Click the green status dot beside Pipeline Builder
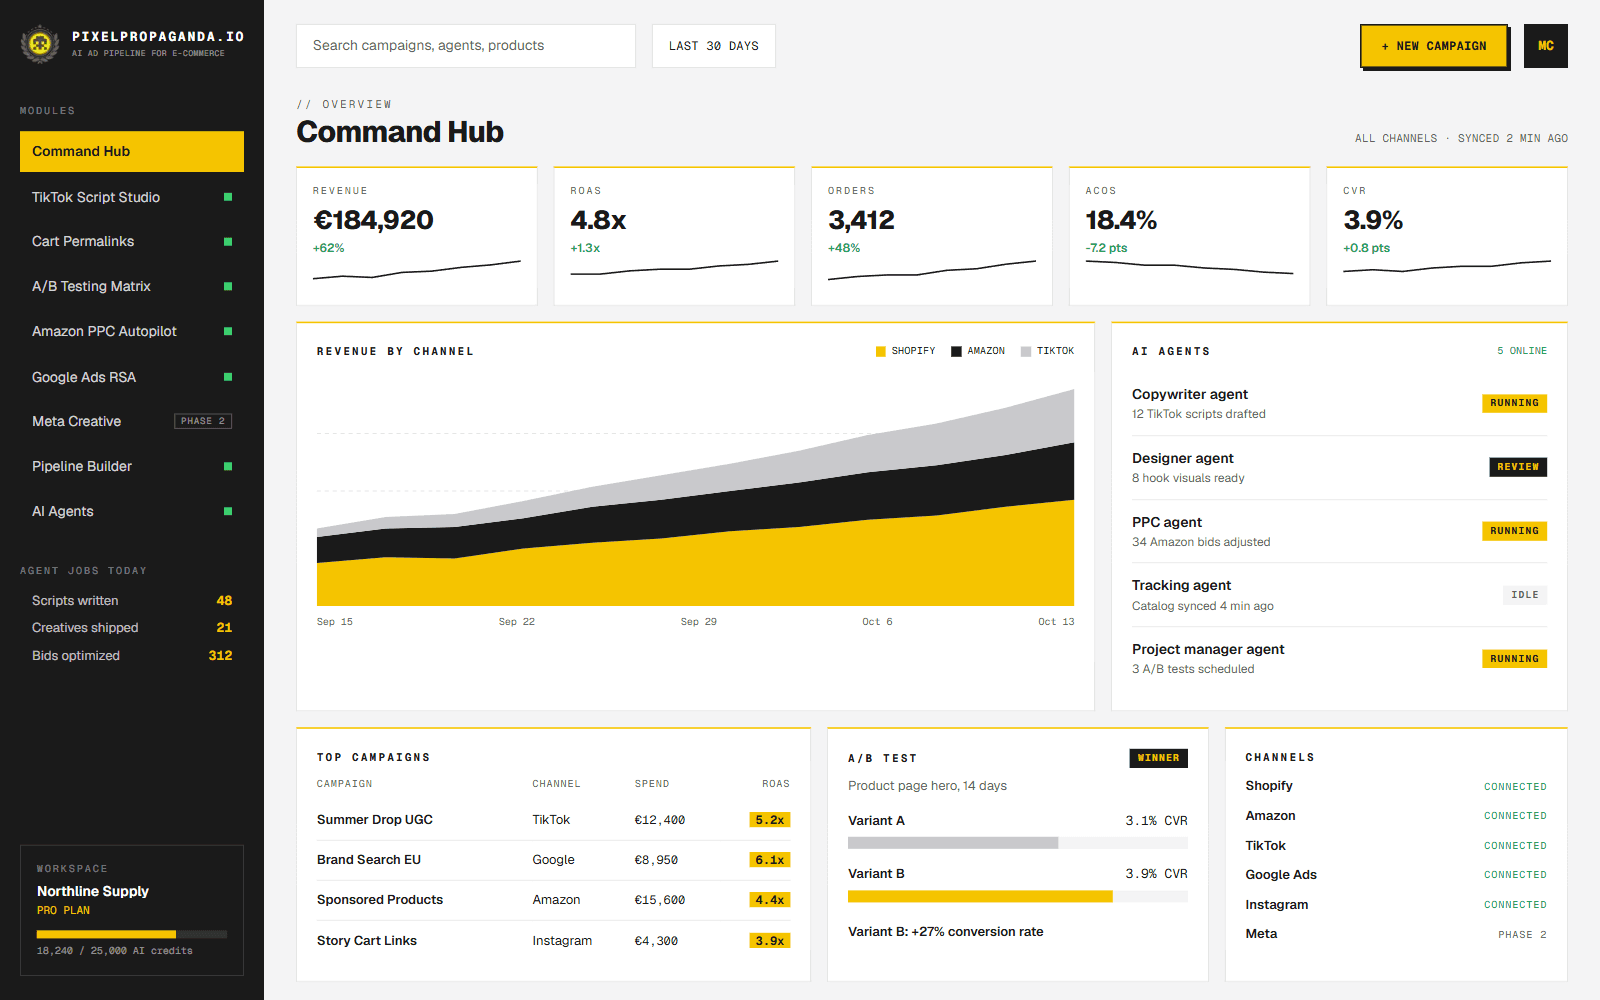Image resolution: width=1600 pixels, height=1000 pixels. (x=228, y=466)
